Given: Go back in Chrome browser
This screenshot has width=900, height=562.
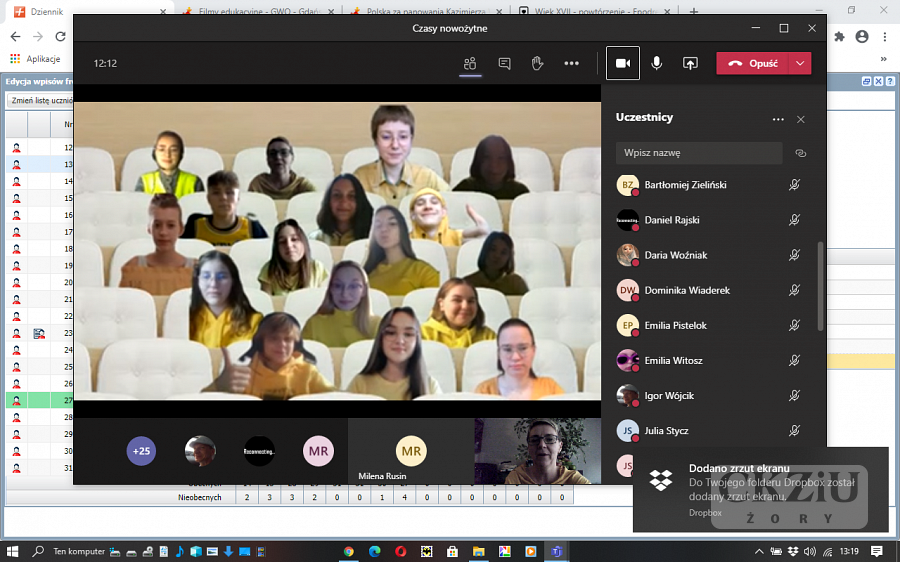Looking at the screenshot, I should coord(15,36).
